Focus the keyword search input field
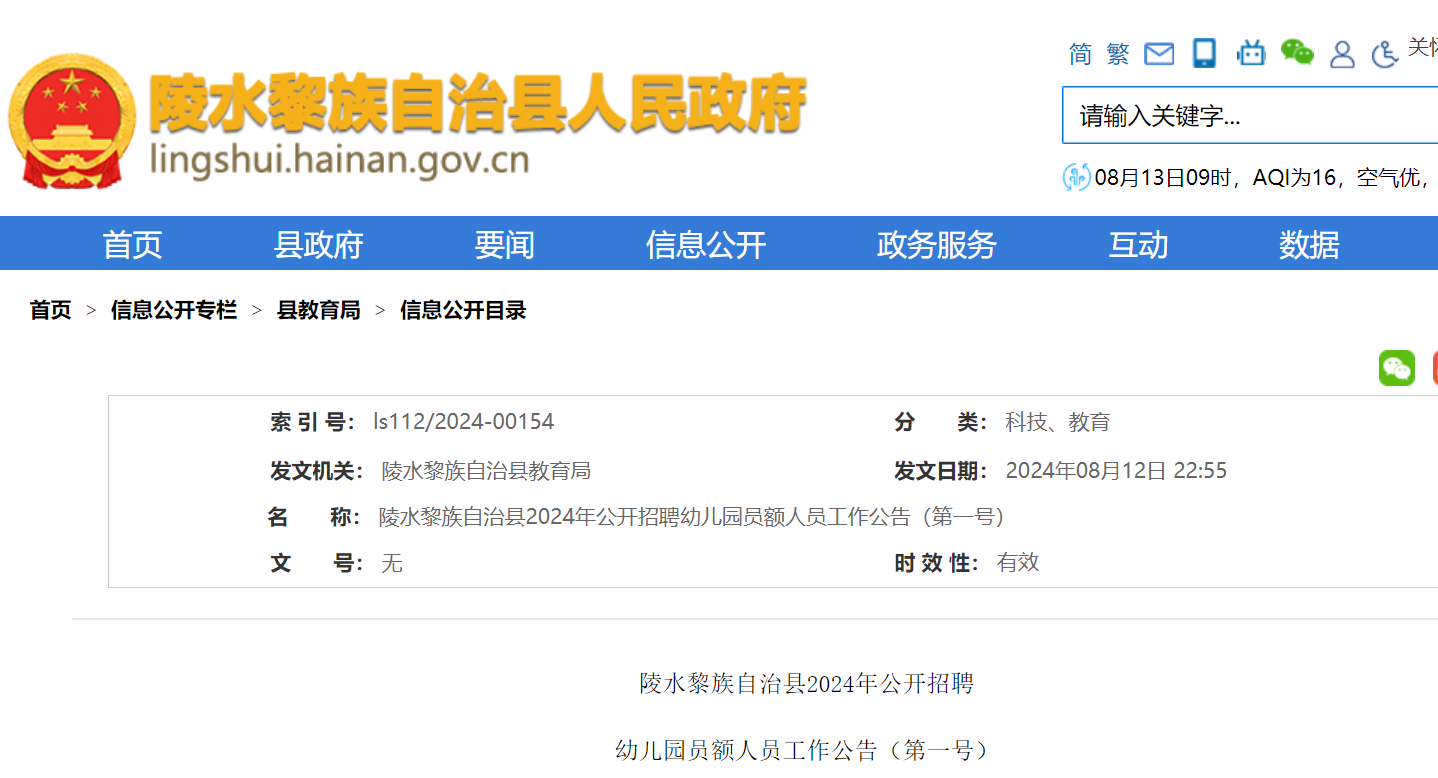 [x=1250, y=116]
